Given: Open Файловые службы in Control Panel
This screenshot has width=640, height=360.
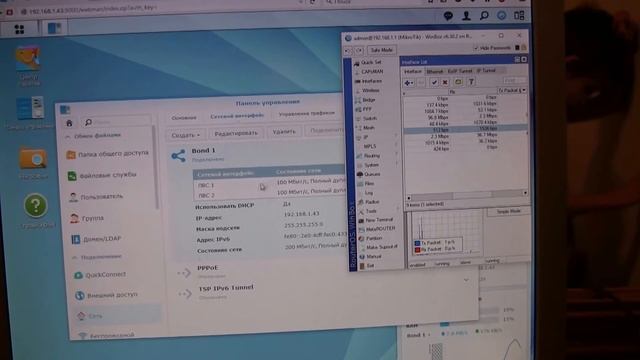Looking at the screenshot, I should coord(102,176).
